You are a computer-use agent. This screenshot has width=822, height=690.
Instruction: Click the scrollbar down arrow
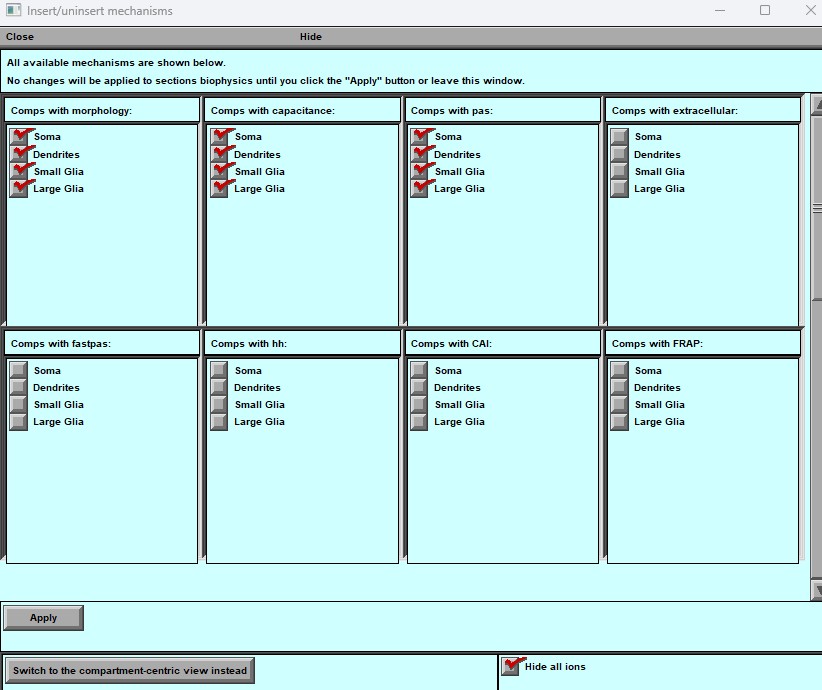[x=816, y=591]
